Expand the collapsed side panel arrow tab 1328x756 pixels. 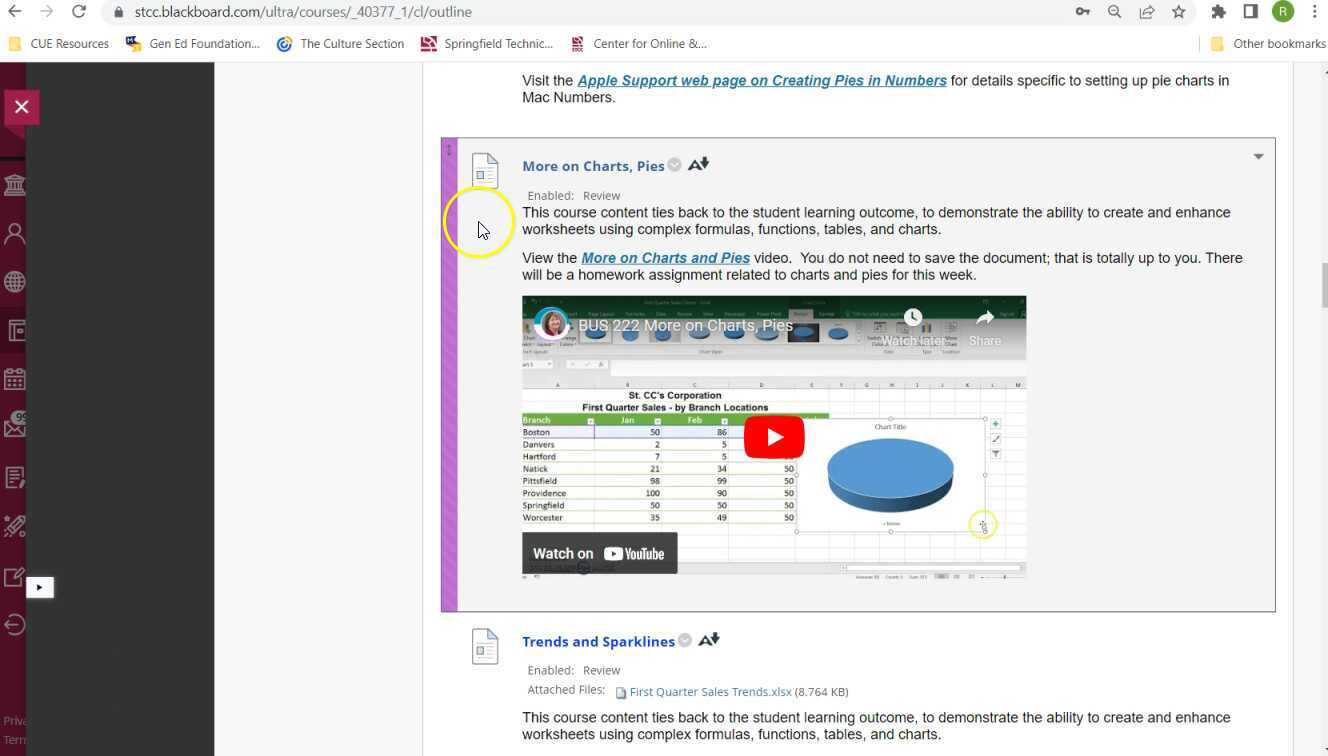tap(39, 587)
